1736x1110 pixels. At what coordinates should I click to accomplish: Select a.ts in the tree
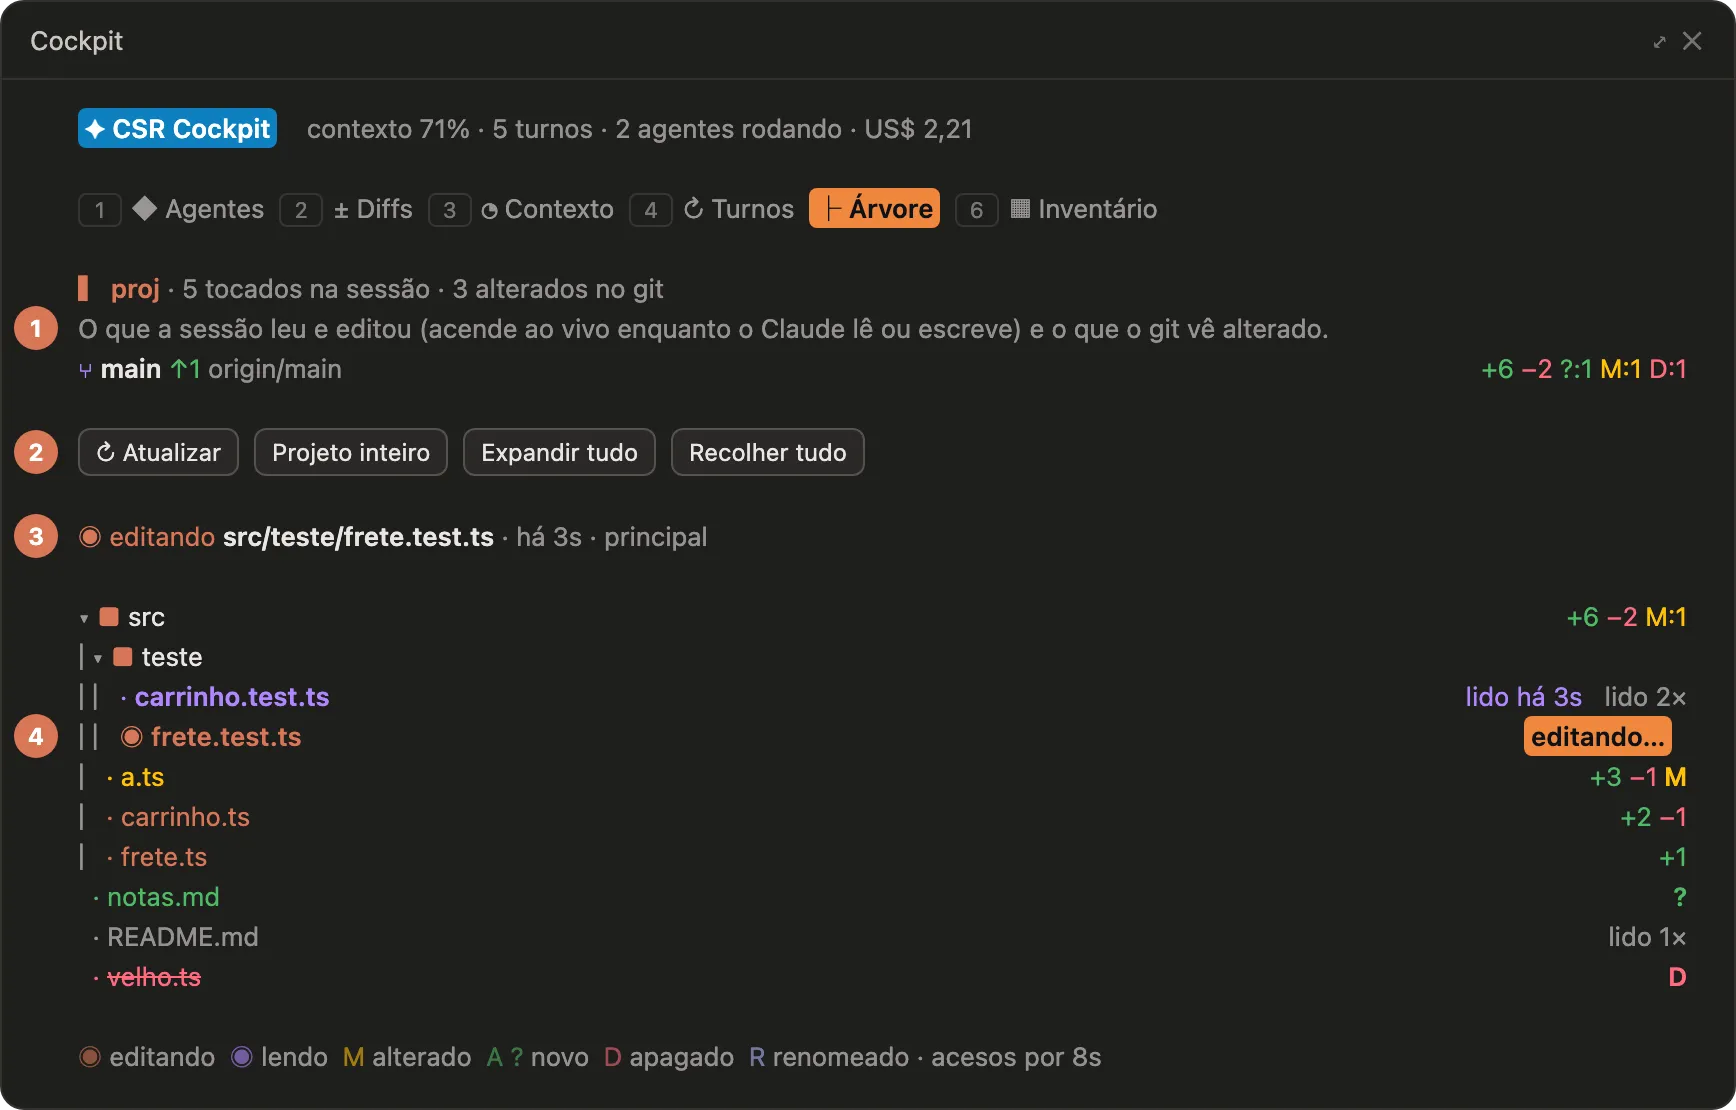coord(142,777)
